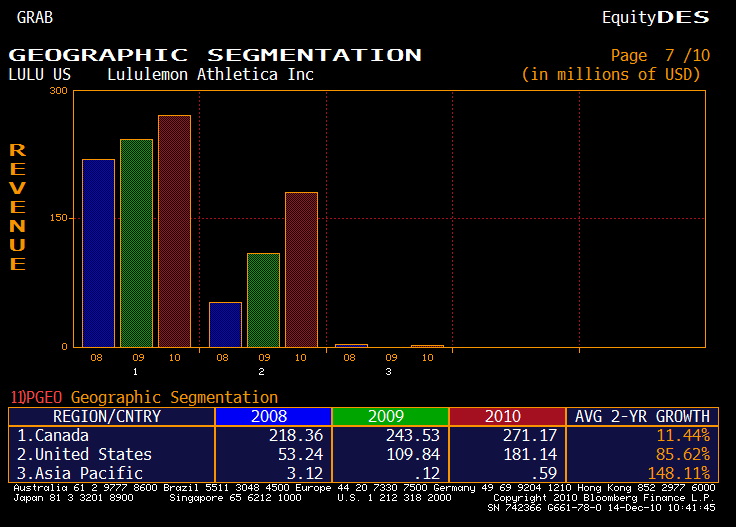This screenshot has width=736, height=527.
Task: Click the GEOGRAPHIC SEGMENTATION title
Action: (215, 55)
